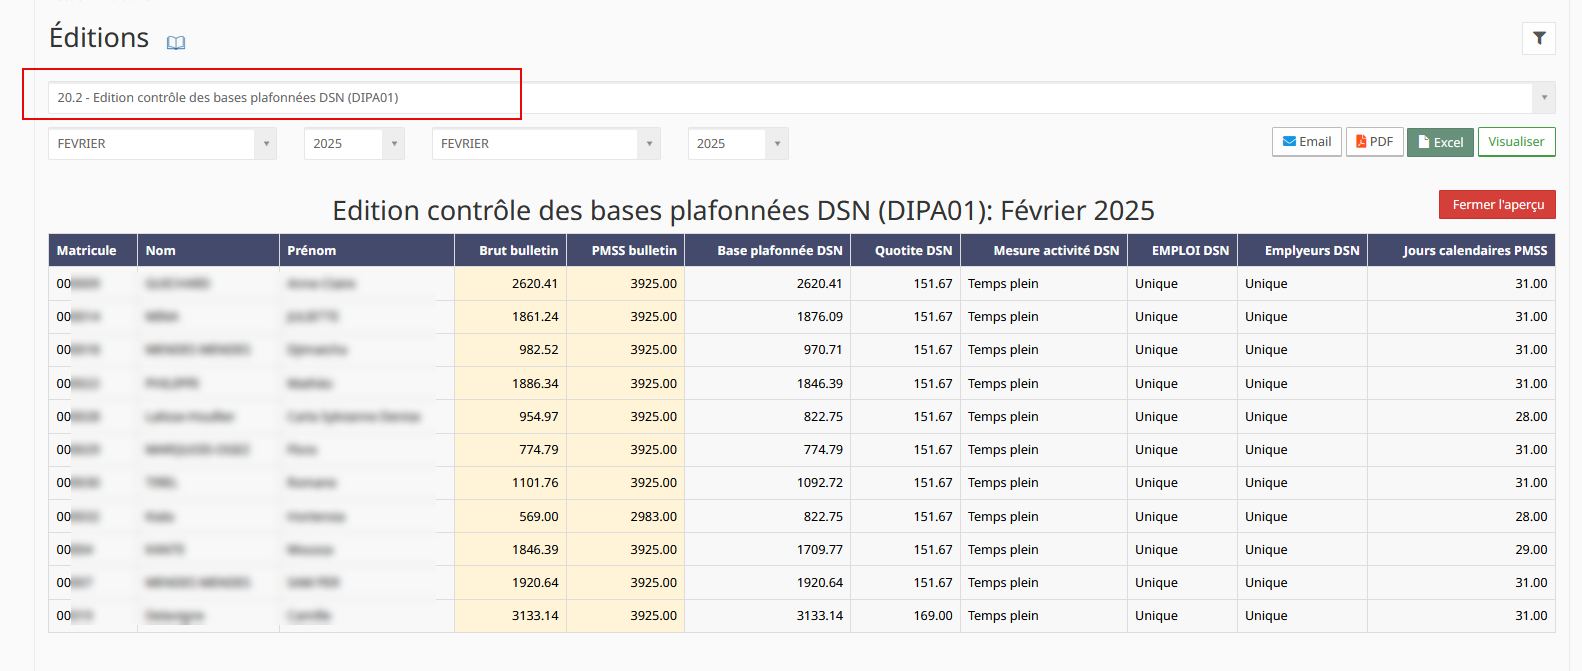
Task: Open the second FEVRIER month dropdown
Action: (546, 144)
